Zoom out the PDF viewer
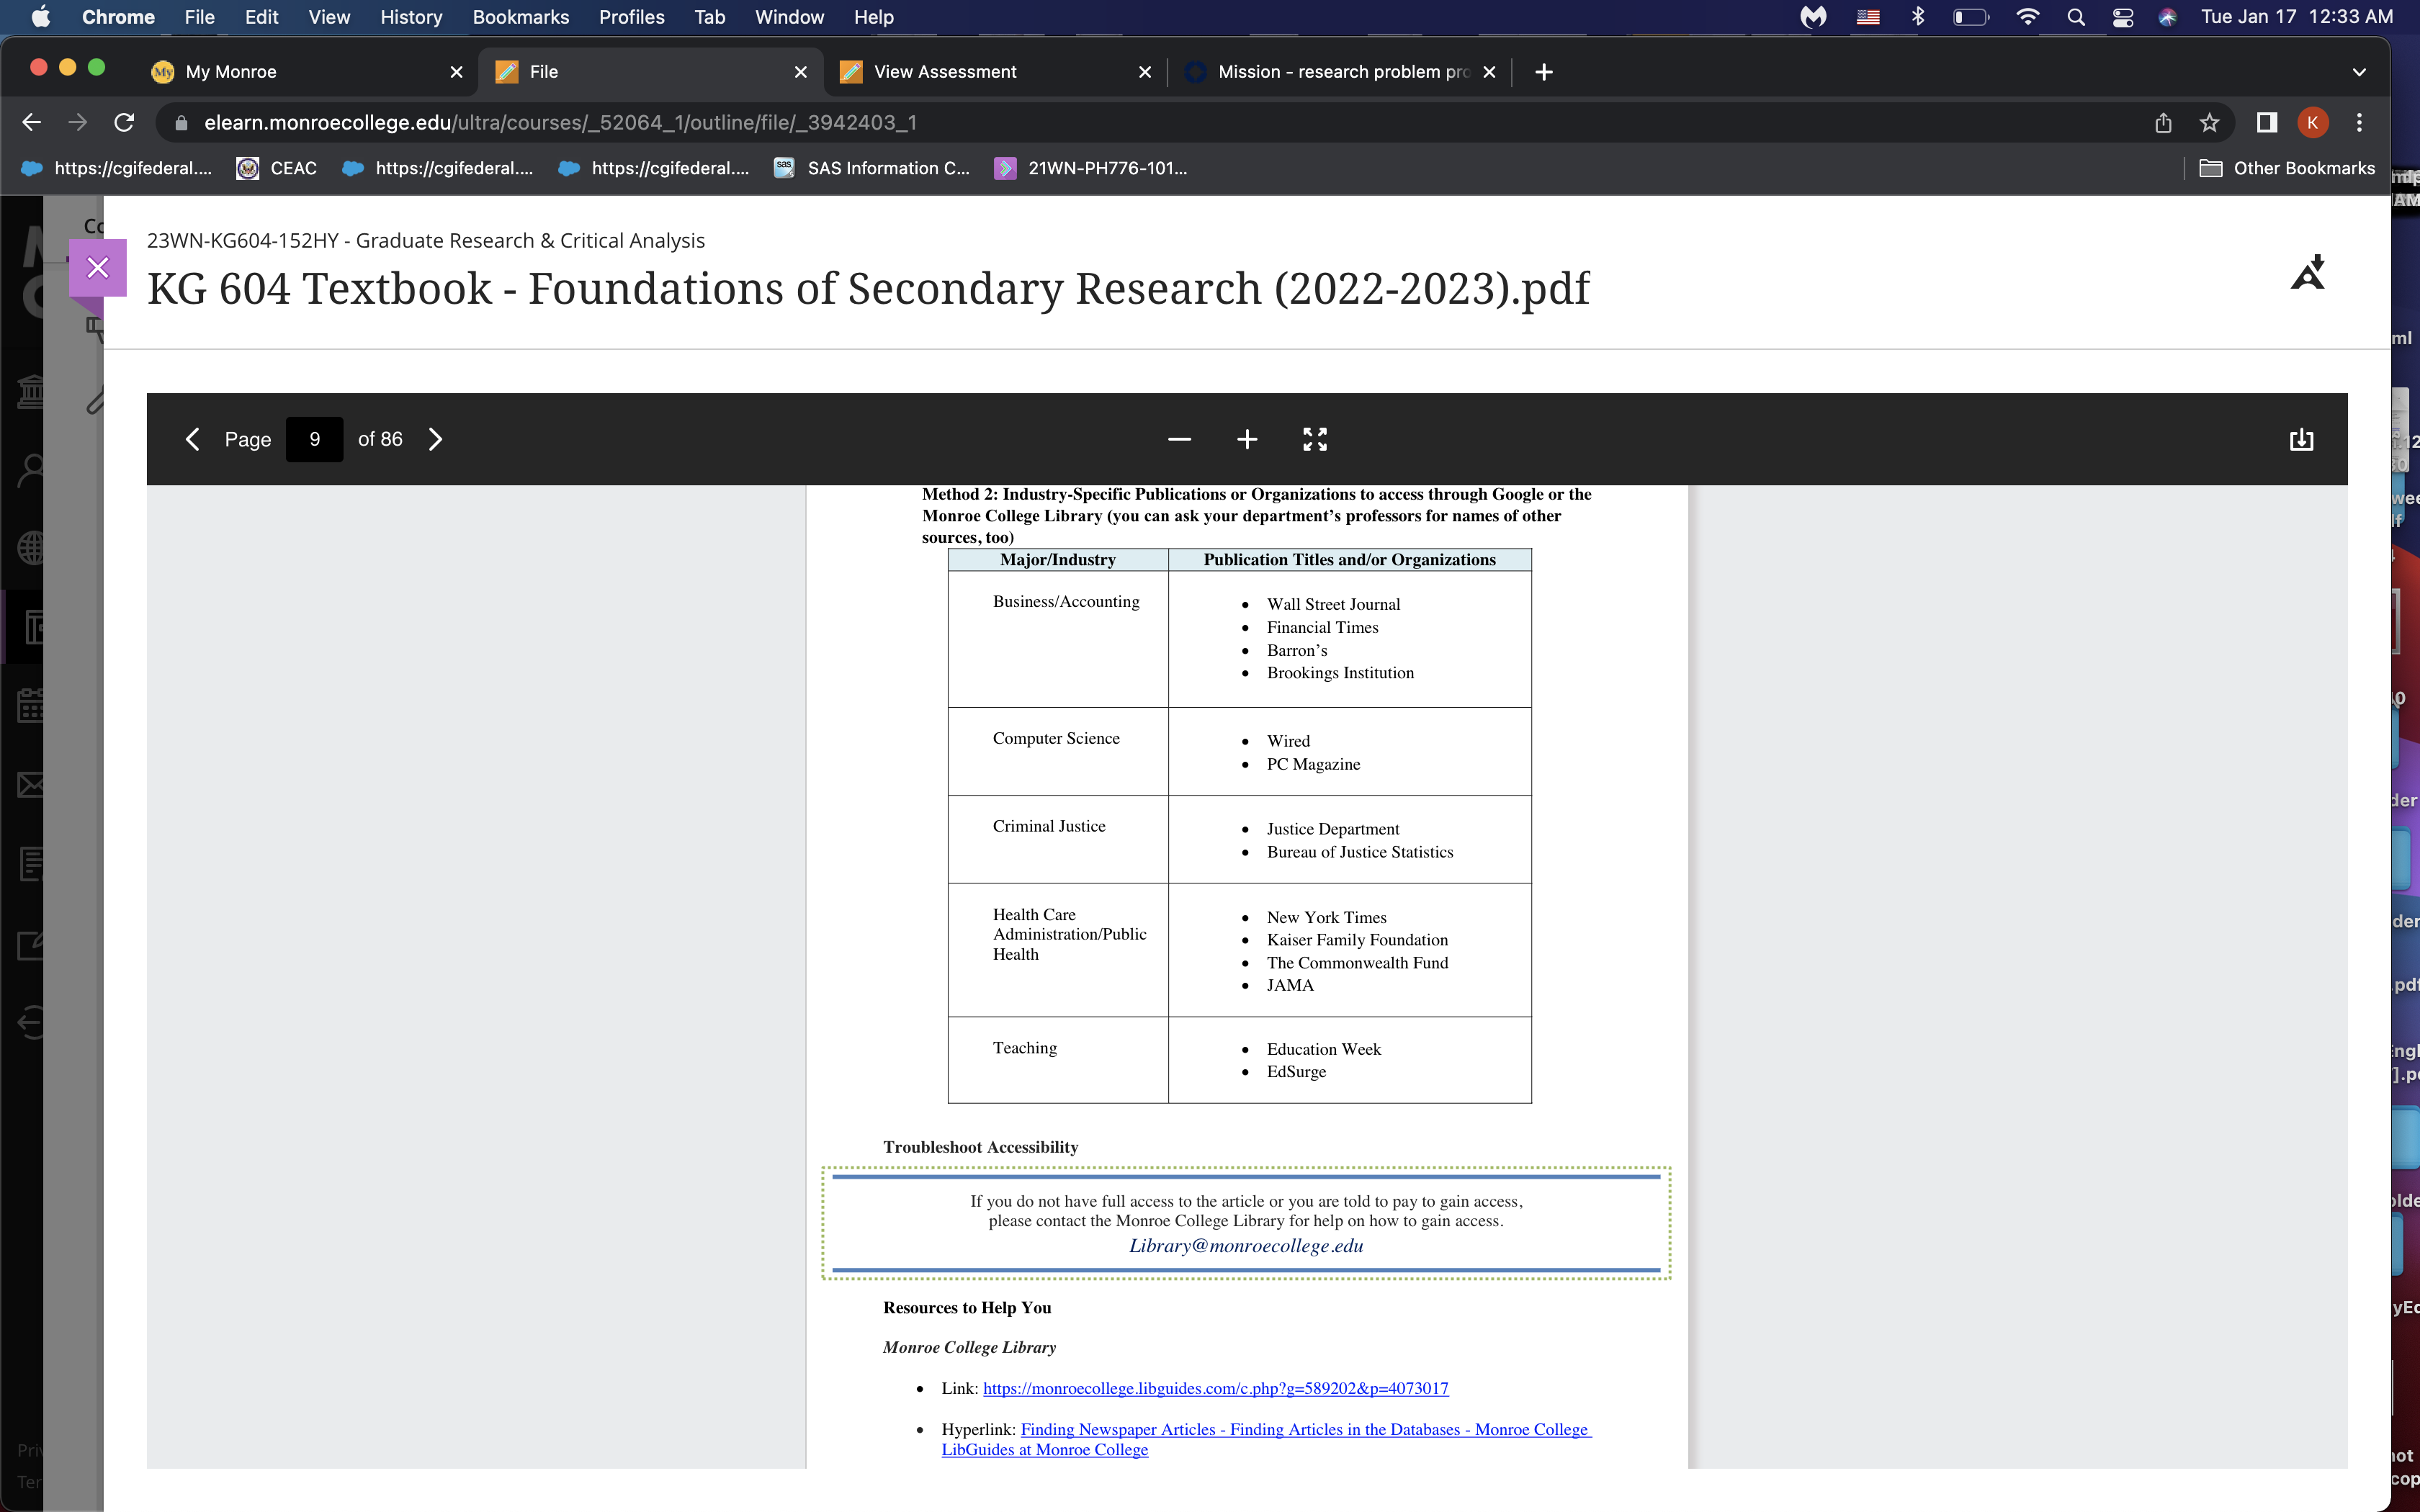Screen dimensions: 2420x1512 (x=1179, y=439)
